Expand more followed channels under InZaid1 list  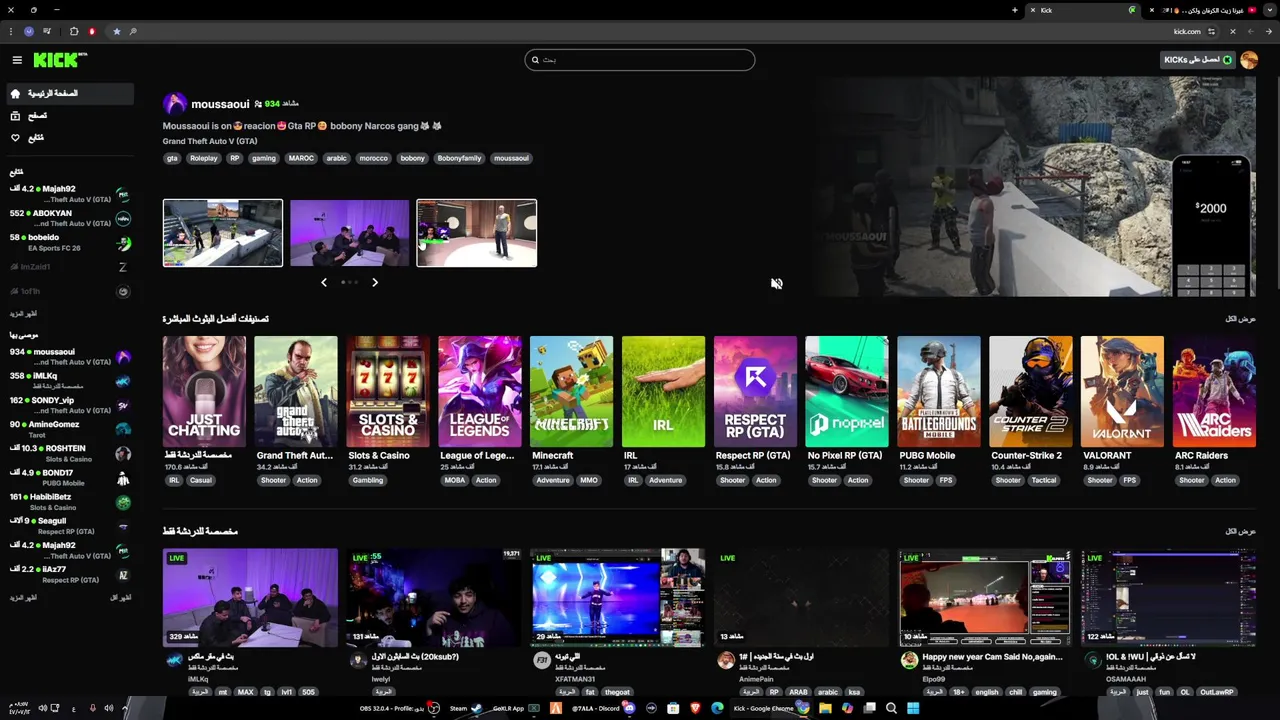pos(24,314)
